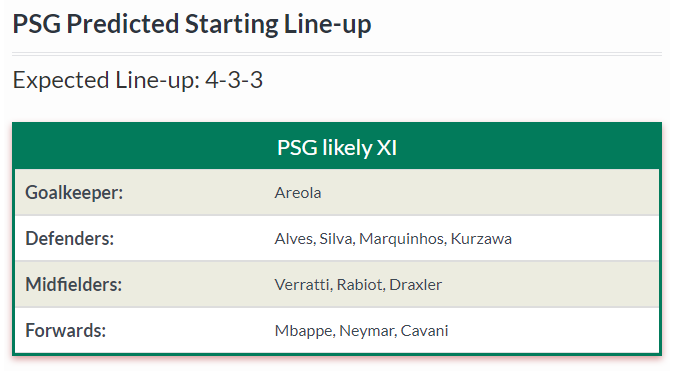Screen dimensions: 678x372
Task: Click the 4-3-3 formation text
Action: [234, 80]
